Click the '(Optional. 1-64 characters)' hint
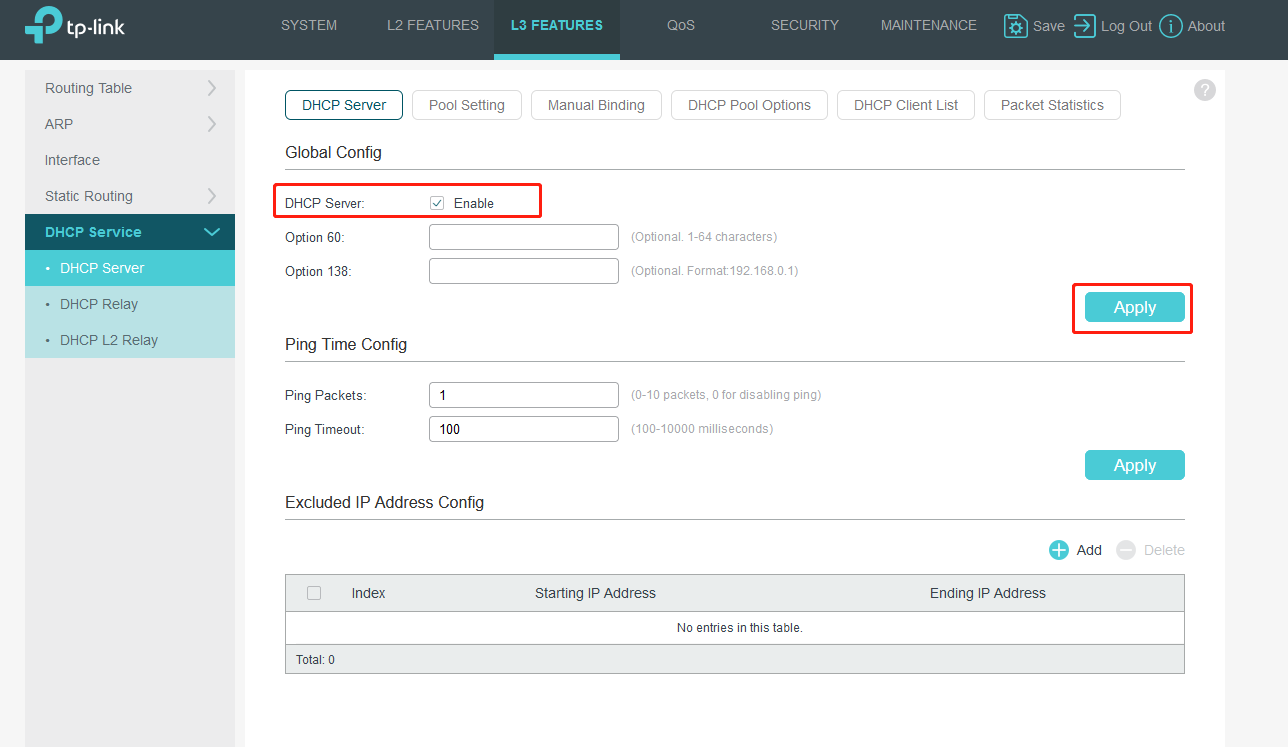 (x=704, y=237)
